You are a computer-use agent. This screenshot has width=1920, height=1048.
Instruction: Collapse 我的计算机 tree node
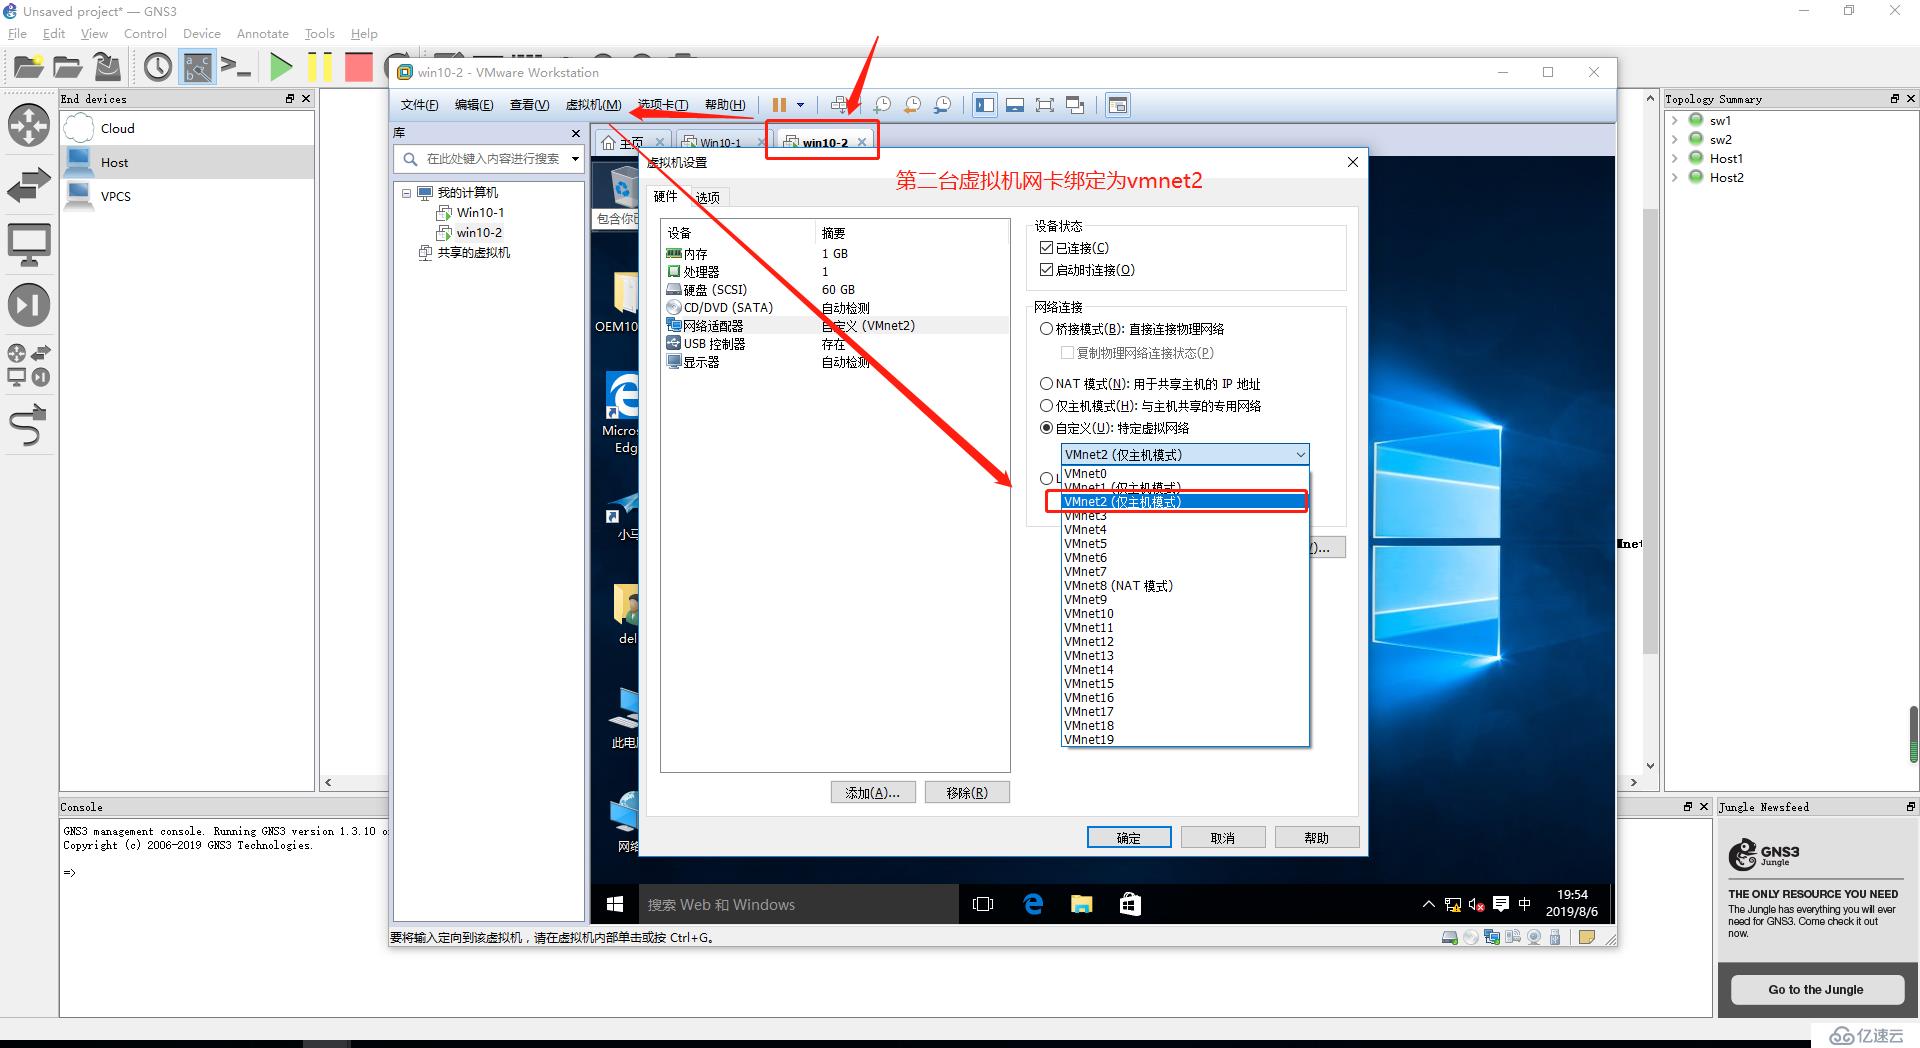(407, 193)
